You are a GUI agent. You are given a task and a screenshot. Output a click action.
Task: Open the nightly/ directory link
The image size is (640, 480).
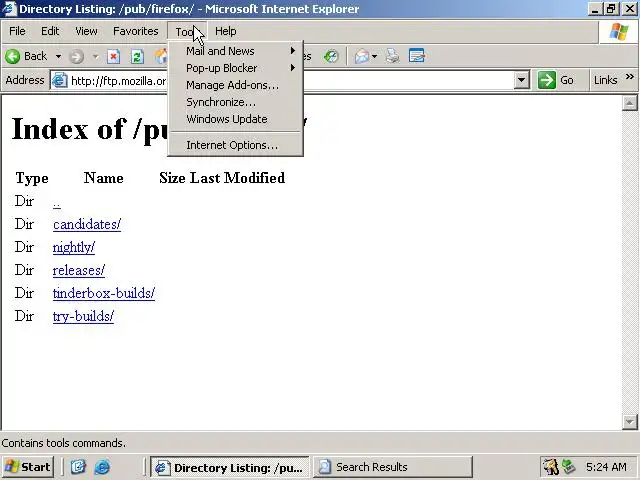click(74, 247)
